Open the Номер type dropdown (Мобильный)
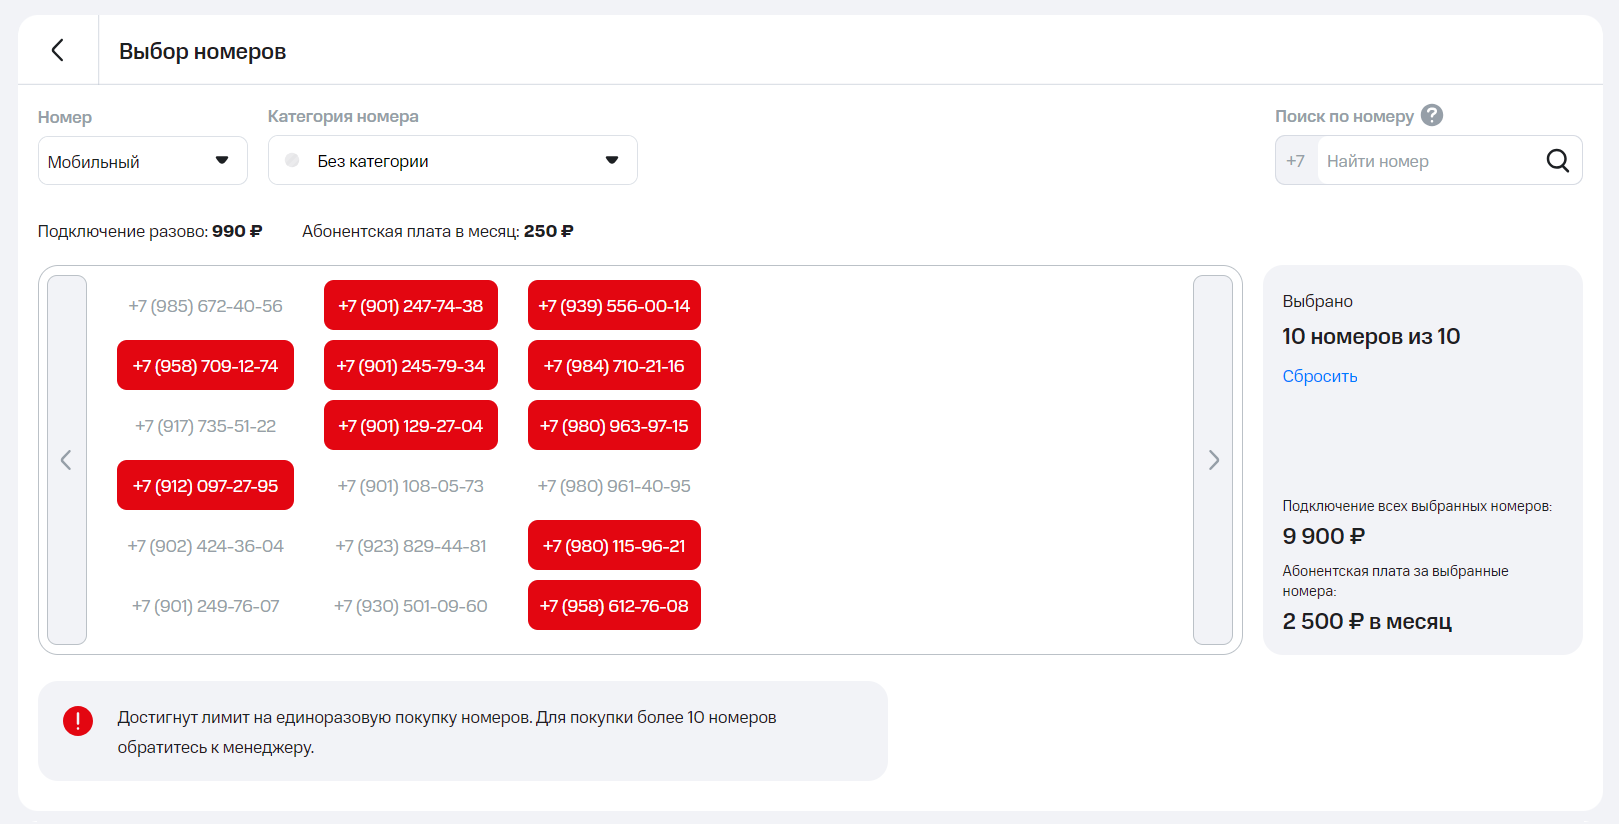The height and width of the screenshot is (824, 1619). (x=142, y=161)
